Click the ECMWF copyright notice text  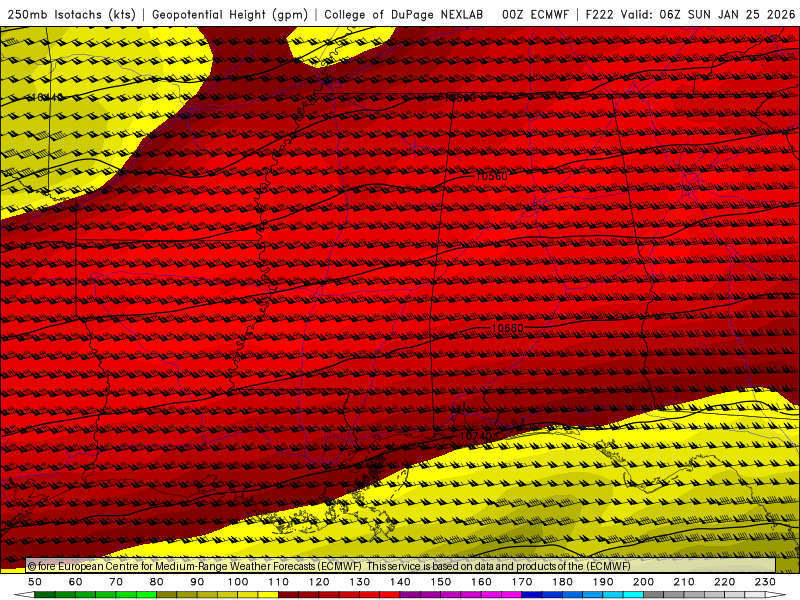coord(329,566)
